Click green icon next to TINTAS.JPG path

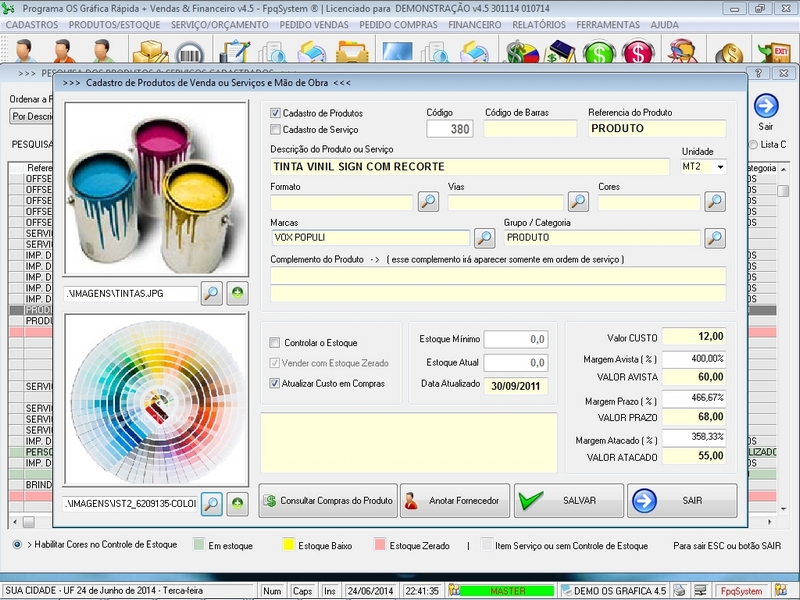[237, 293]
